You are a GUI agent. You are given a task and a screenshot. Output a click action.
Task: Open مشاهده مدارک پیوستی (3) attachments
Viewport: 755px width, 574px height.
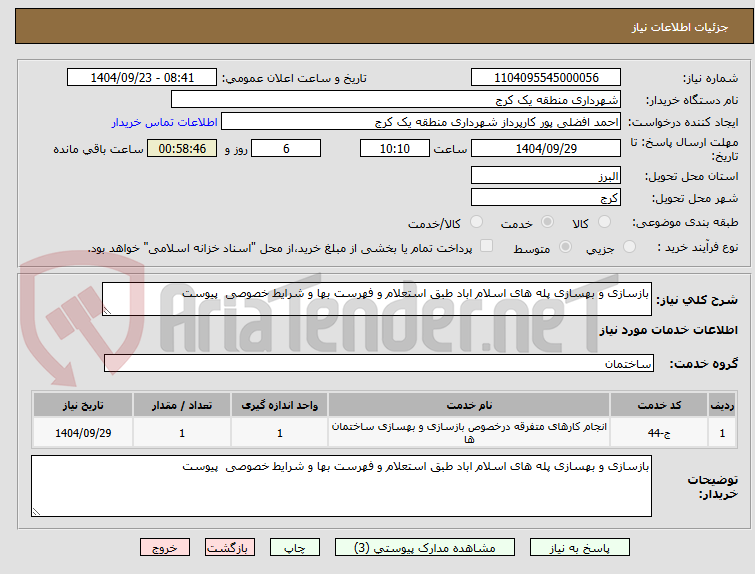(425, 548)
